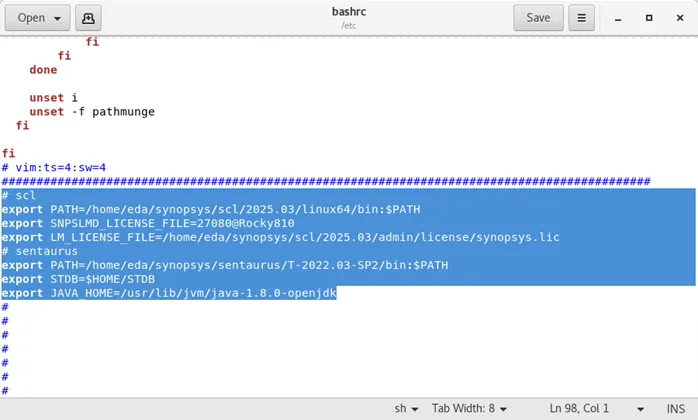Minimize the gedit window
The width and height of the screenshot is (698, 420).
pos(618,18)
